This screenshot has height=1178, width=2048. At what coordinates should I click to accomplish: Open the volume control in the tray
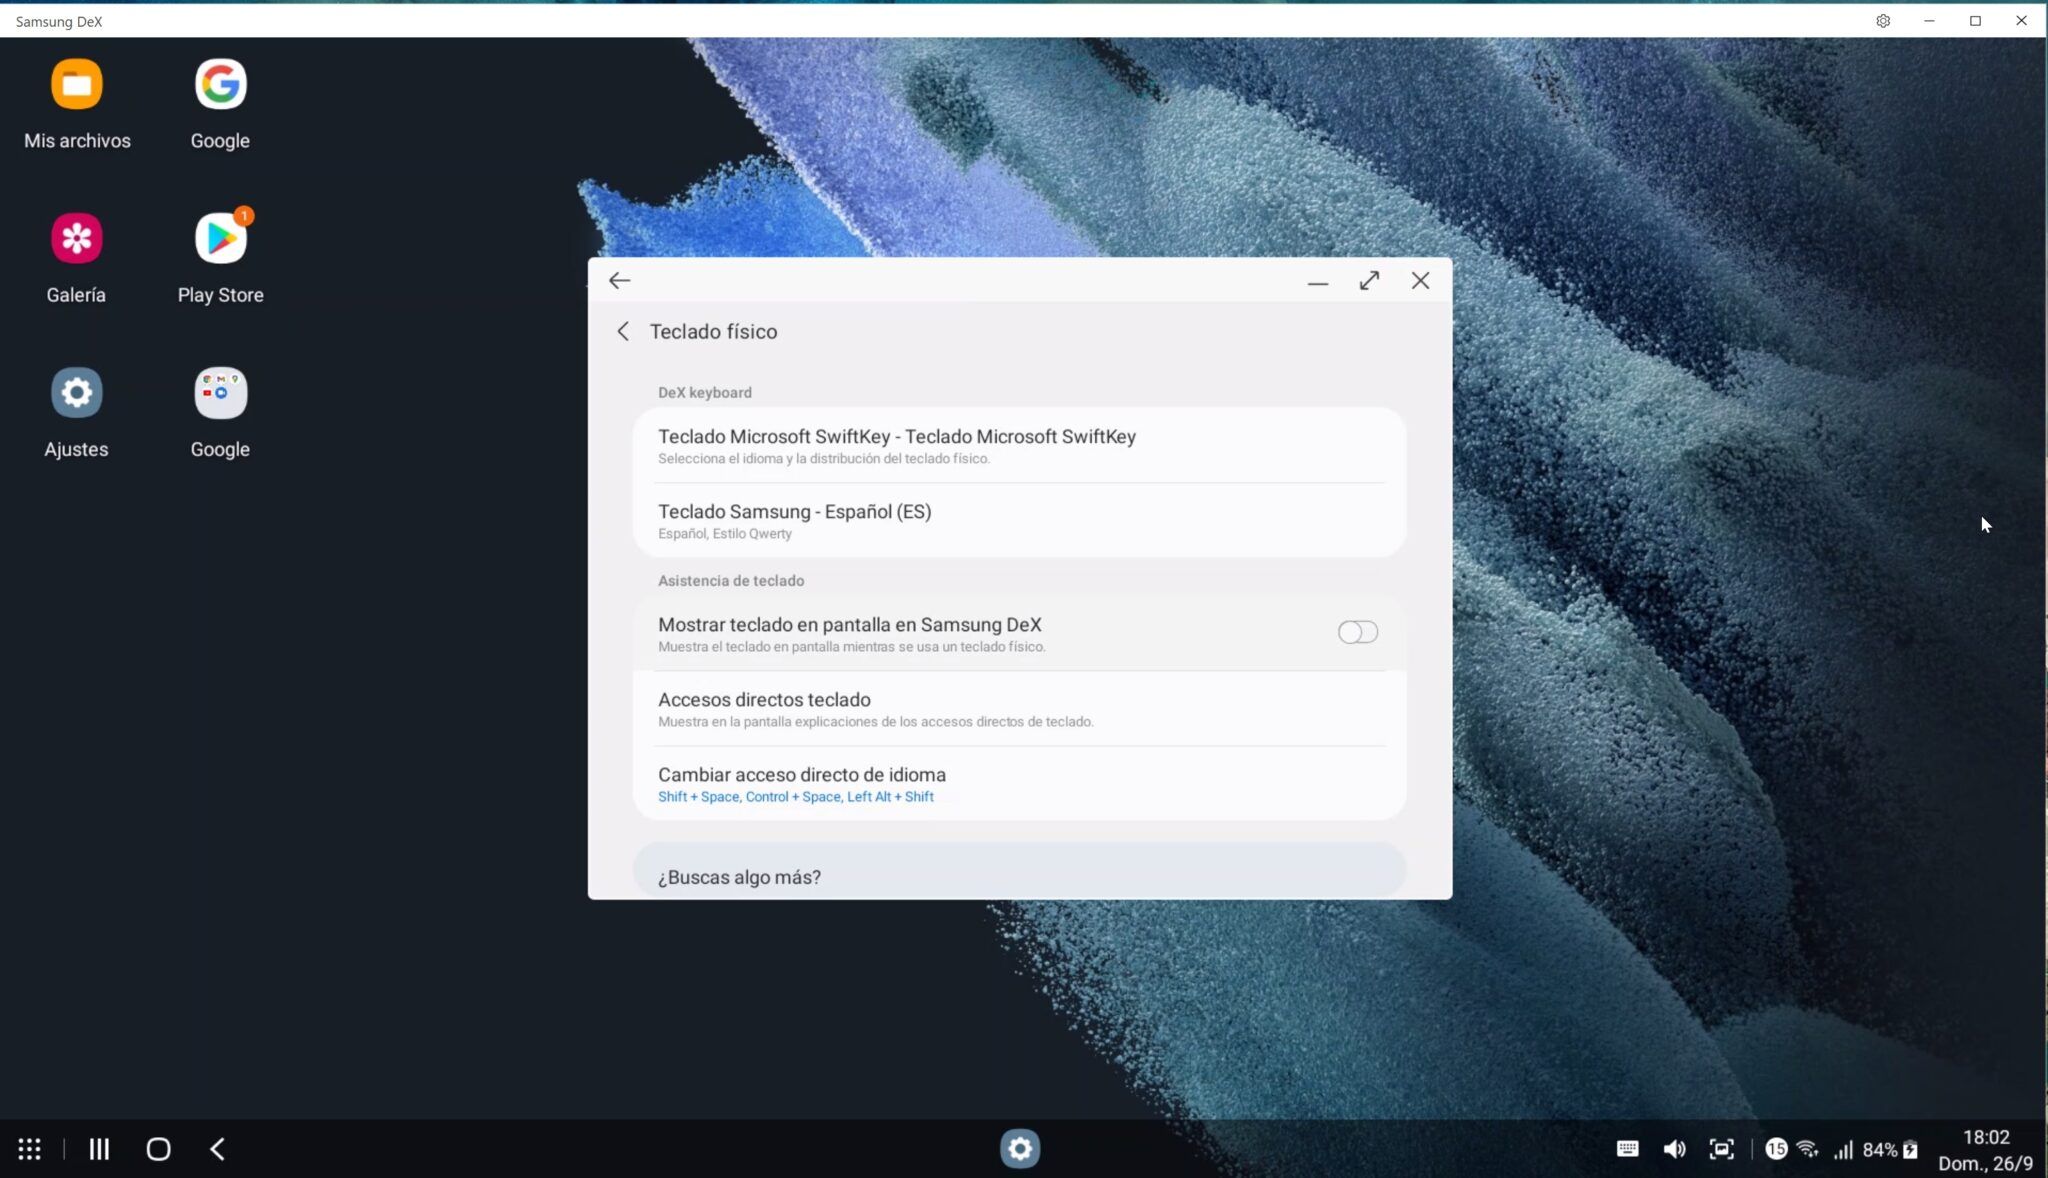[x=1674, y=1149]
